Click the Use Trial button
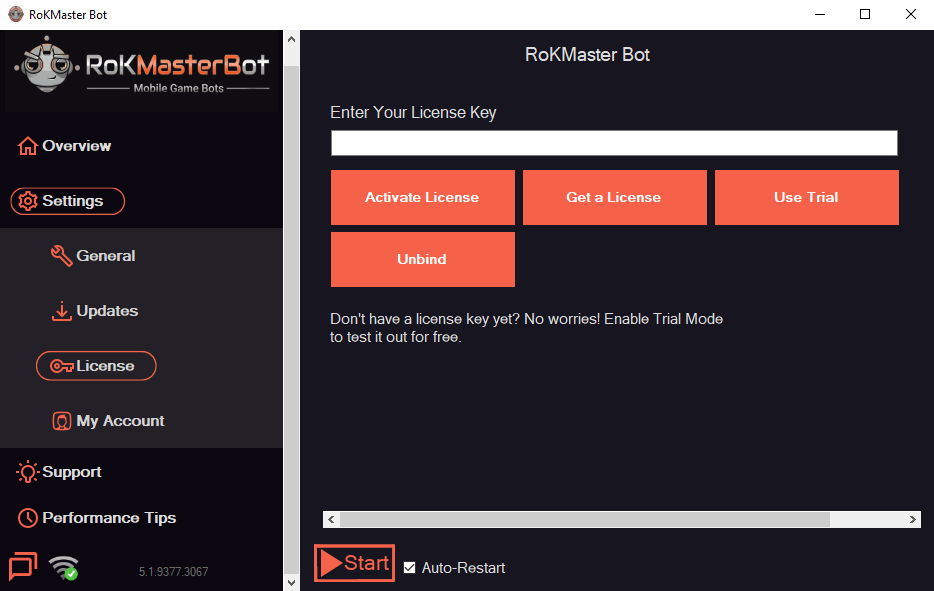 pyautogui.click(x=807, y=198)
